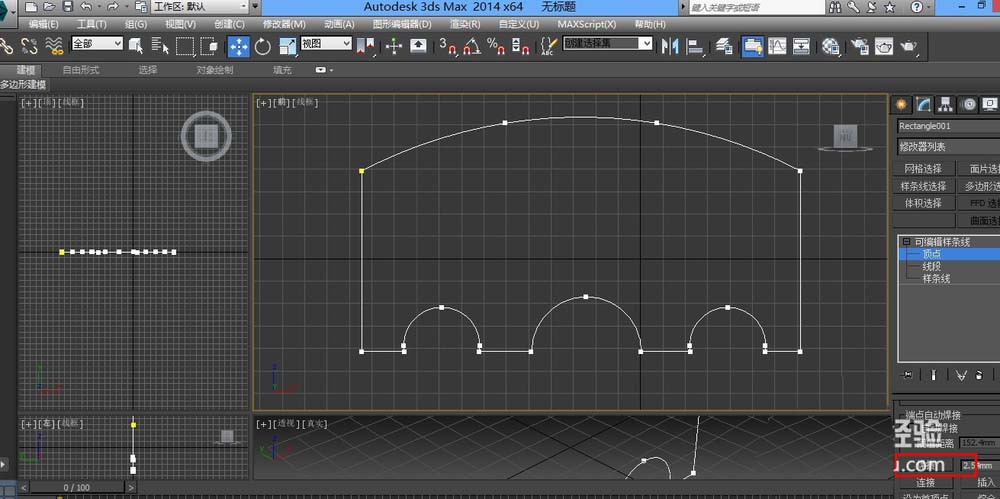Open the 工具(T) menu
1000x499 pixels.
pyautogui.click(x=92, y=24)
